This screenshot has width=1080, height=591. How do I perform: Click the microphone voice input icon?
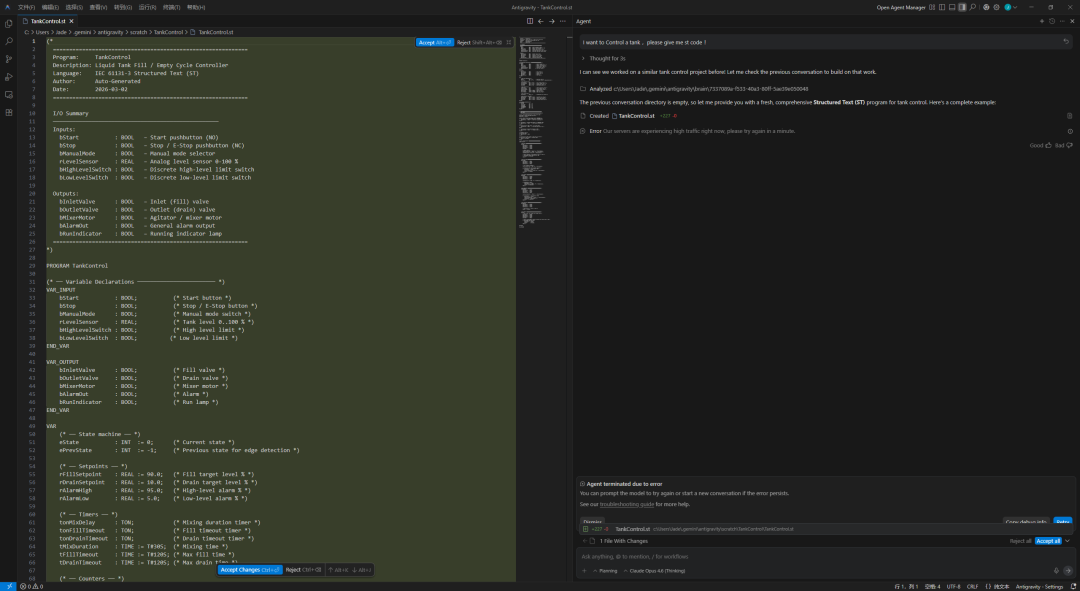coord(1055,570)
